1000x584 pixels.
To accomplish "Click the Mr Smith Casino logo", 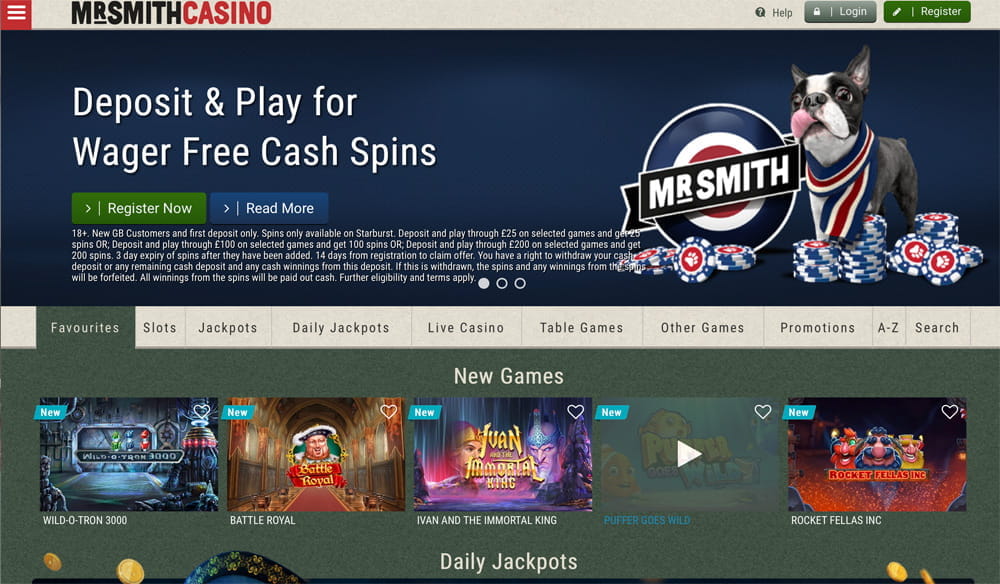I will [172, 13].
